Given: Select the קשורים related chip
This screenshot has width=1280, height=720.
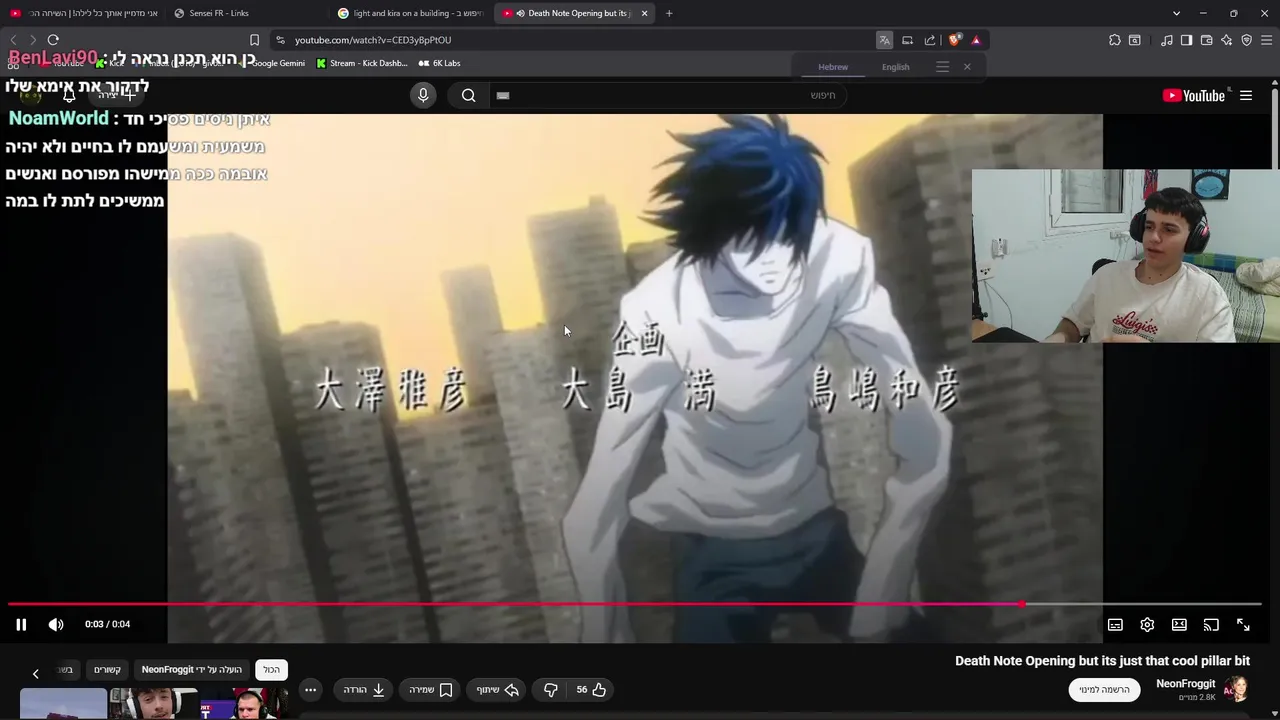Looking at the screenshot, I should click(107, 670).
